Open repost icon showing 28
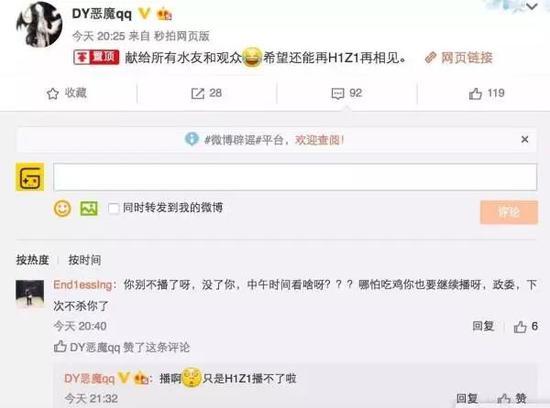550x408 pixels. click(x=197, y=94)
